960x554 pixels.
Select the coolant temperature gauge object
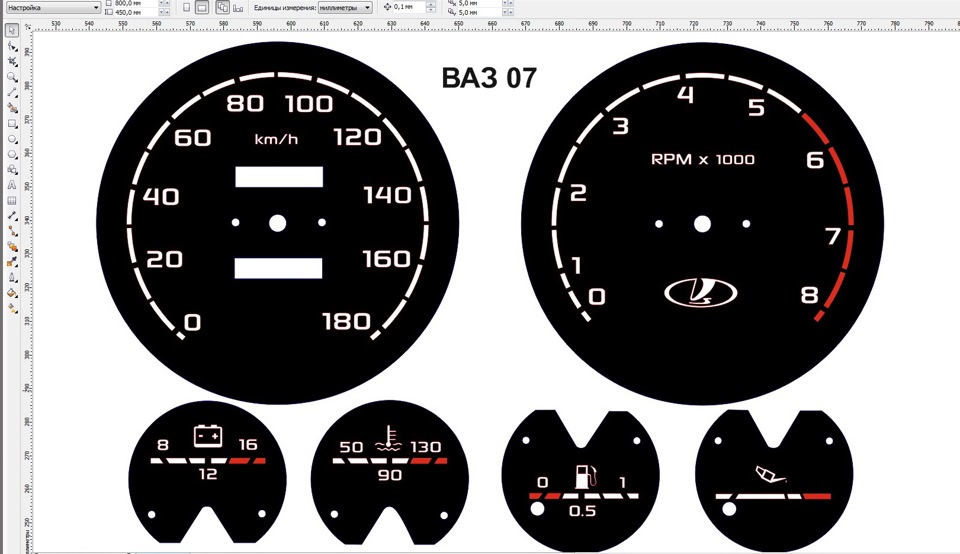tap(389, 472)
